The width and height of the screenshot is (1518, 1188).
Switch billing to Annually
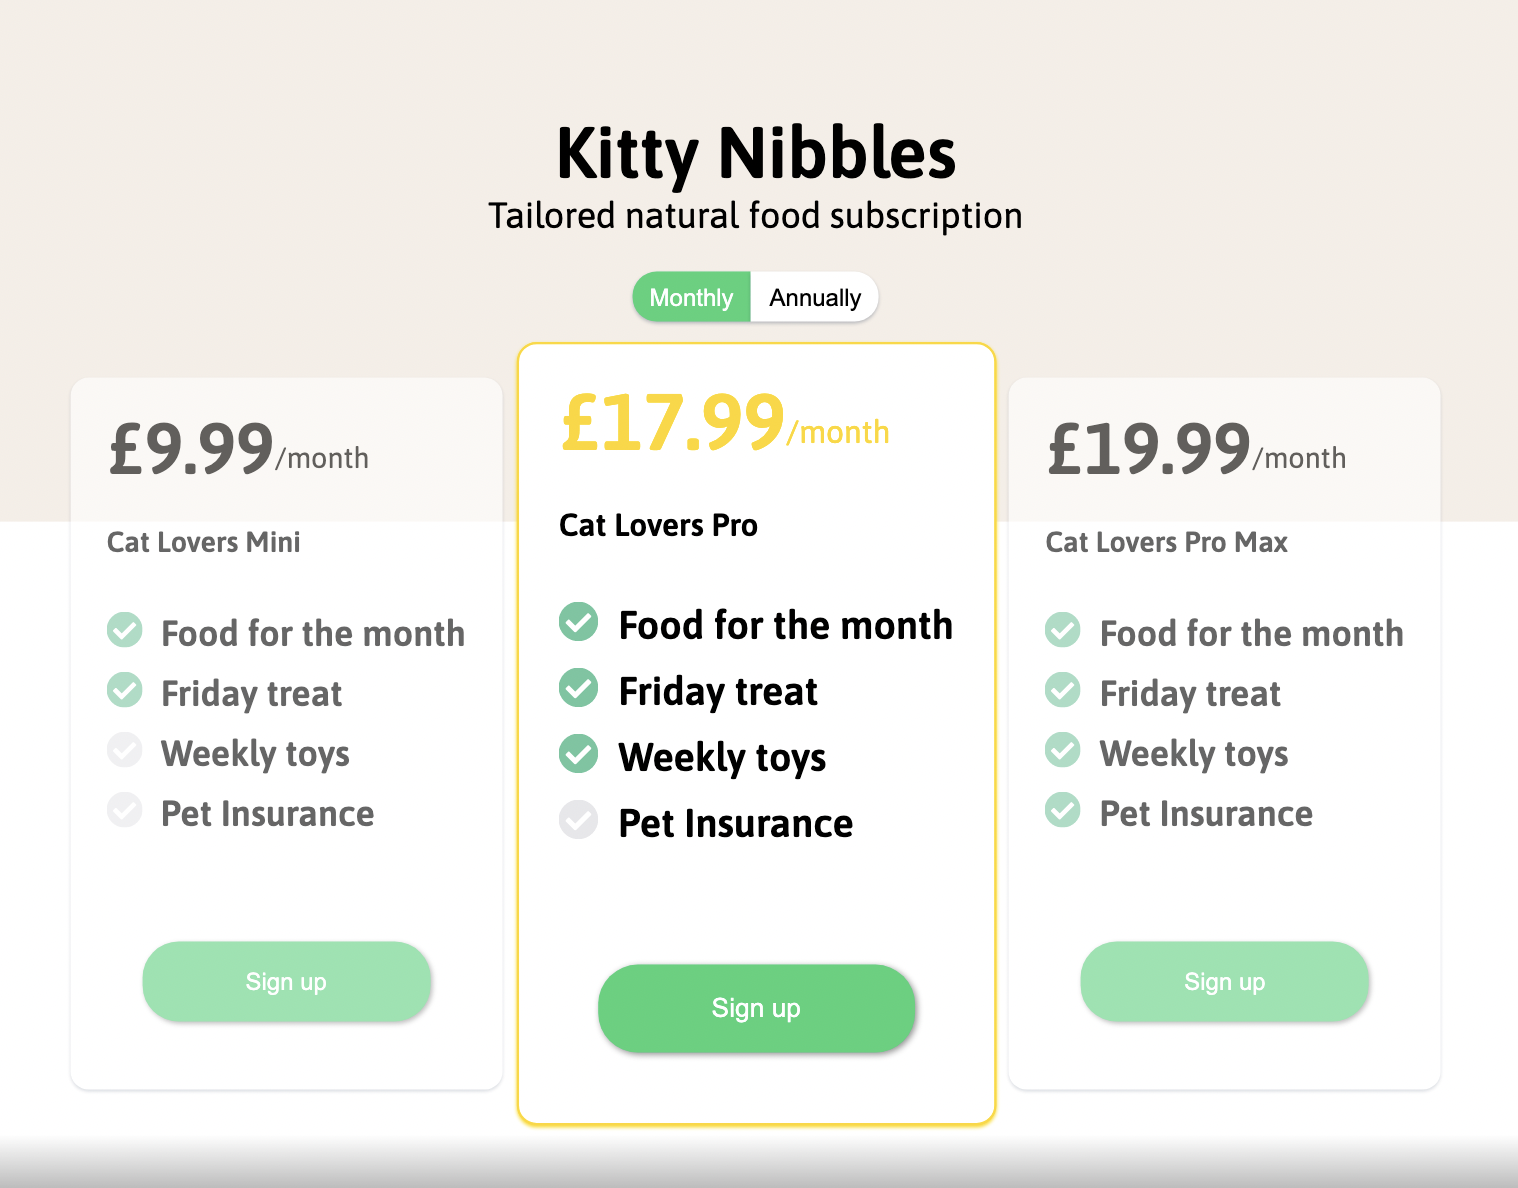coord(814,298)
